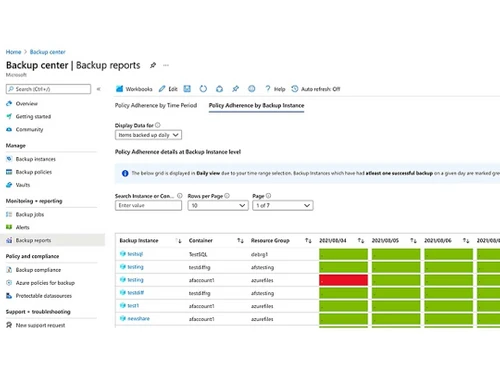Open Backup policies in sidebar
500x375 pixels.
pyautogui.click(x=34, y=172)
